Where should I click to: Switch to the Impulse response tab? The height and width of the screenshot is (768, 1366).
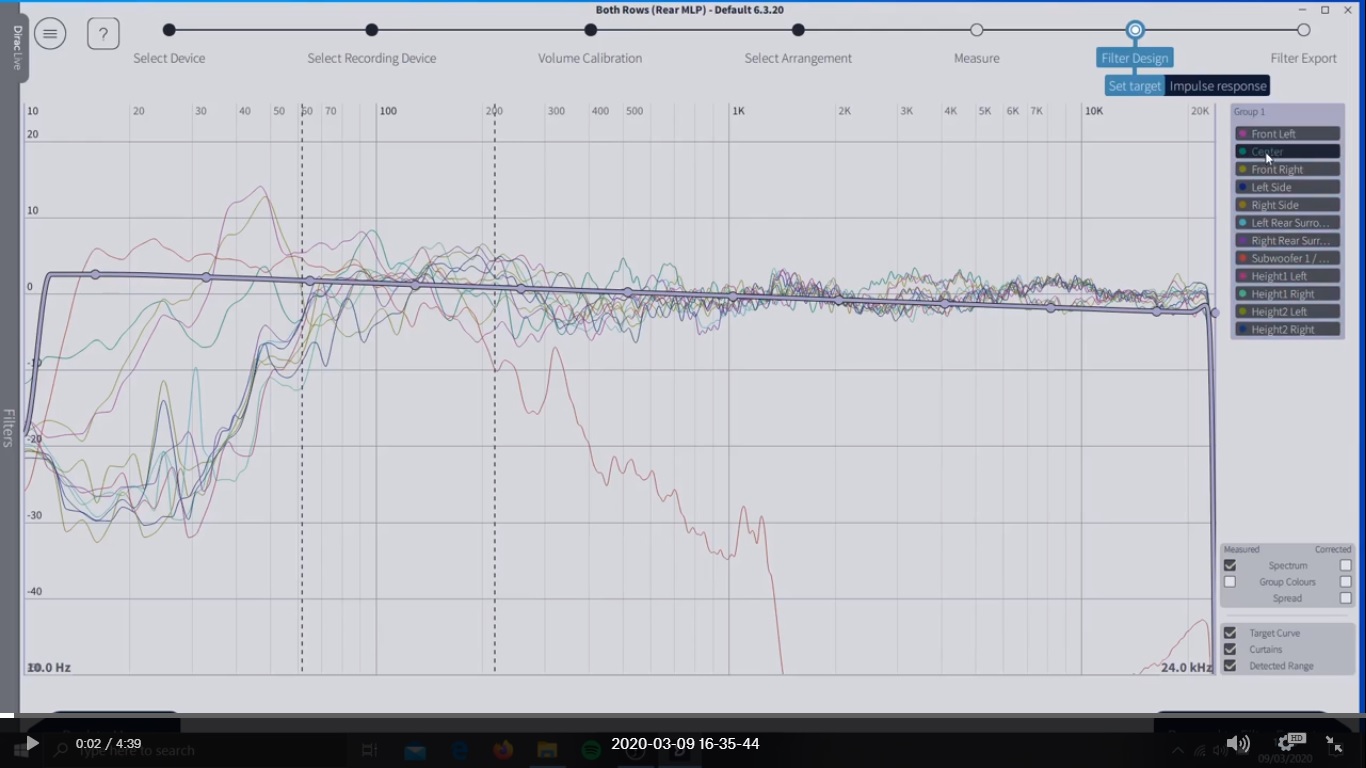[x=1217, y=86]
